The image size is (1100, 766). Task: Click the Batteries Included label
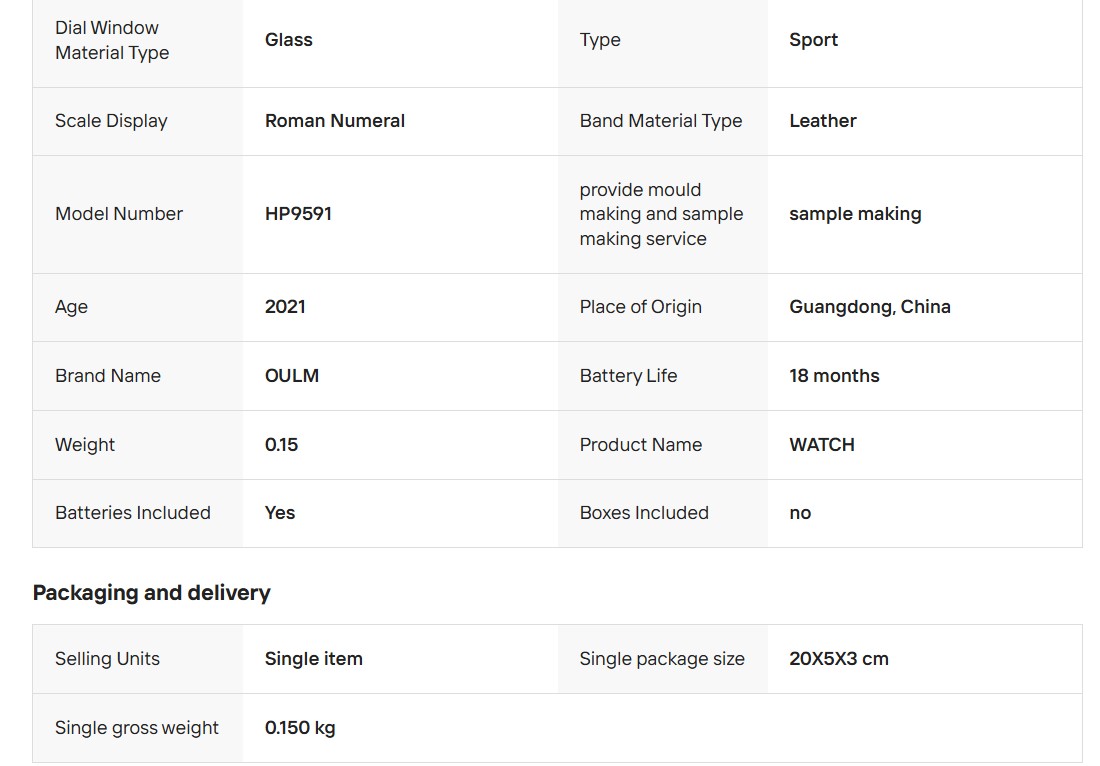click(132, 513)
